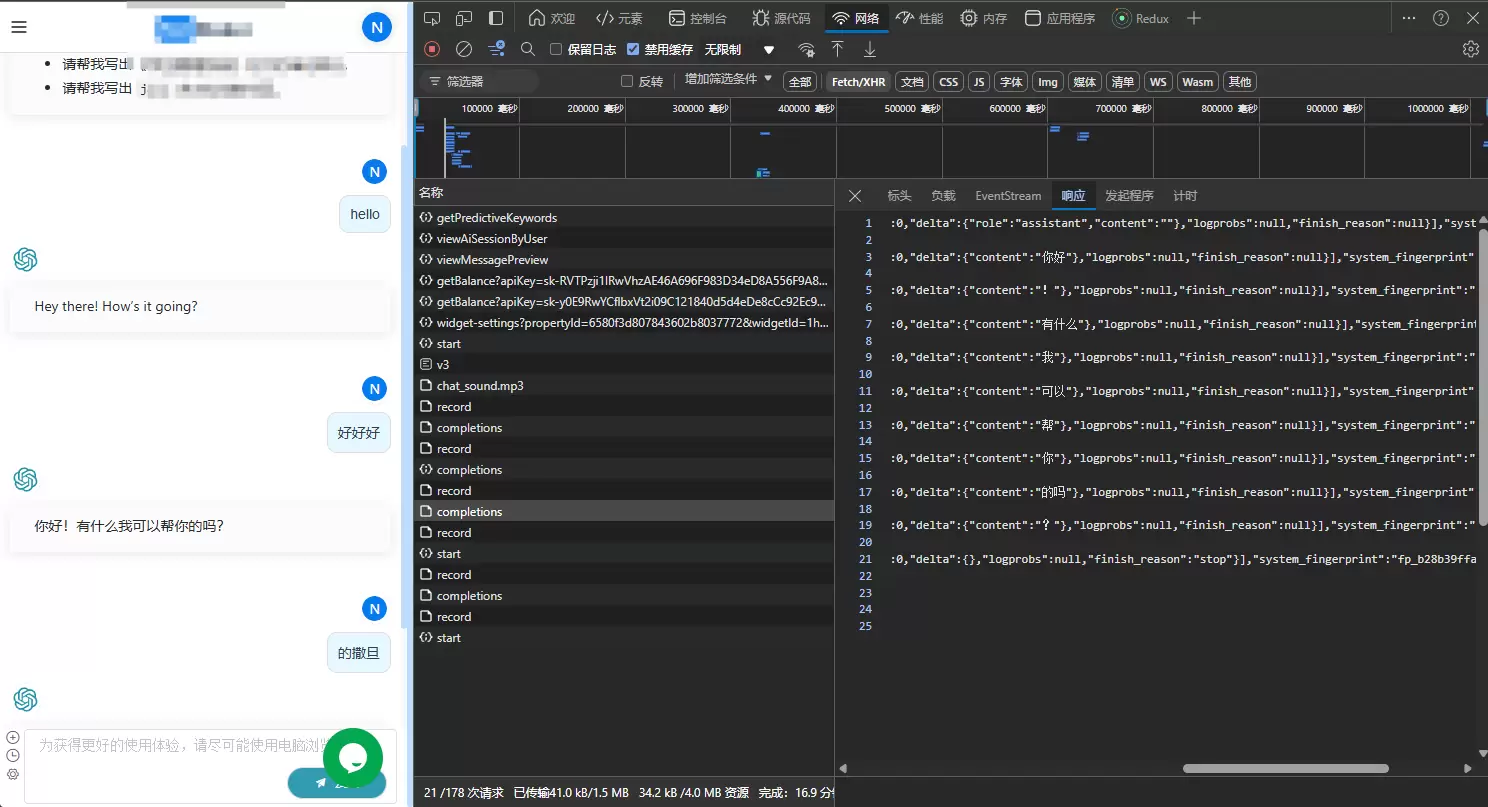This screenshot has height=807, width=1488.
Task: Open network conditions wifi-gear icon
Action: pyautogui.click(x=806, y=49)
